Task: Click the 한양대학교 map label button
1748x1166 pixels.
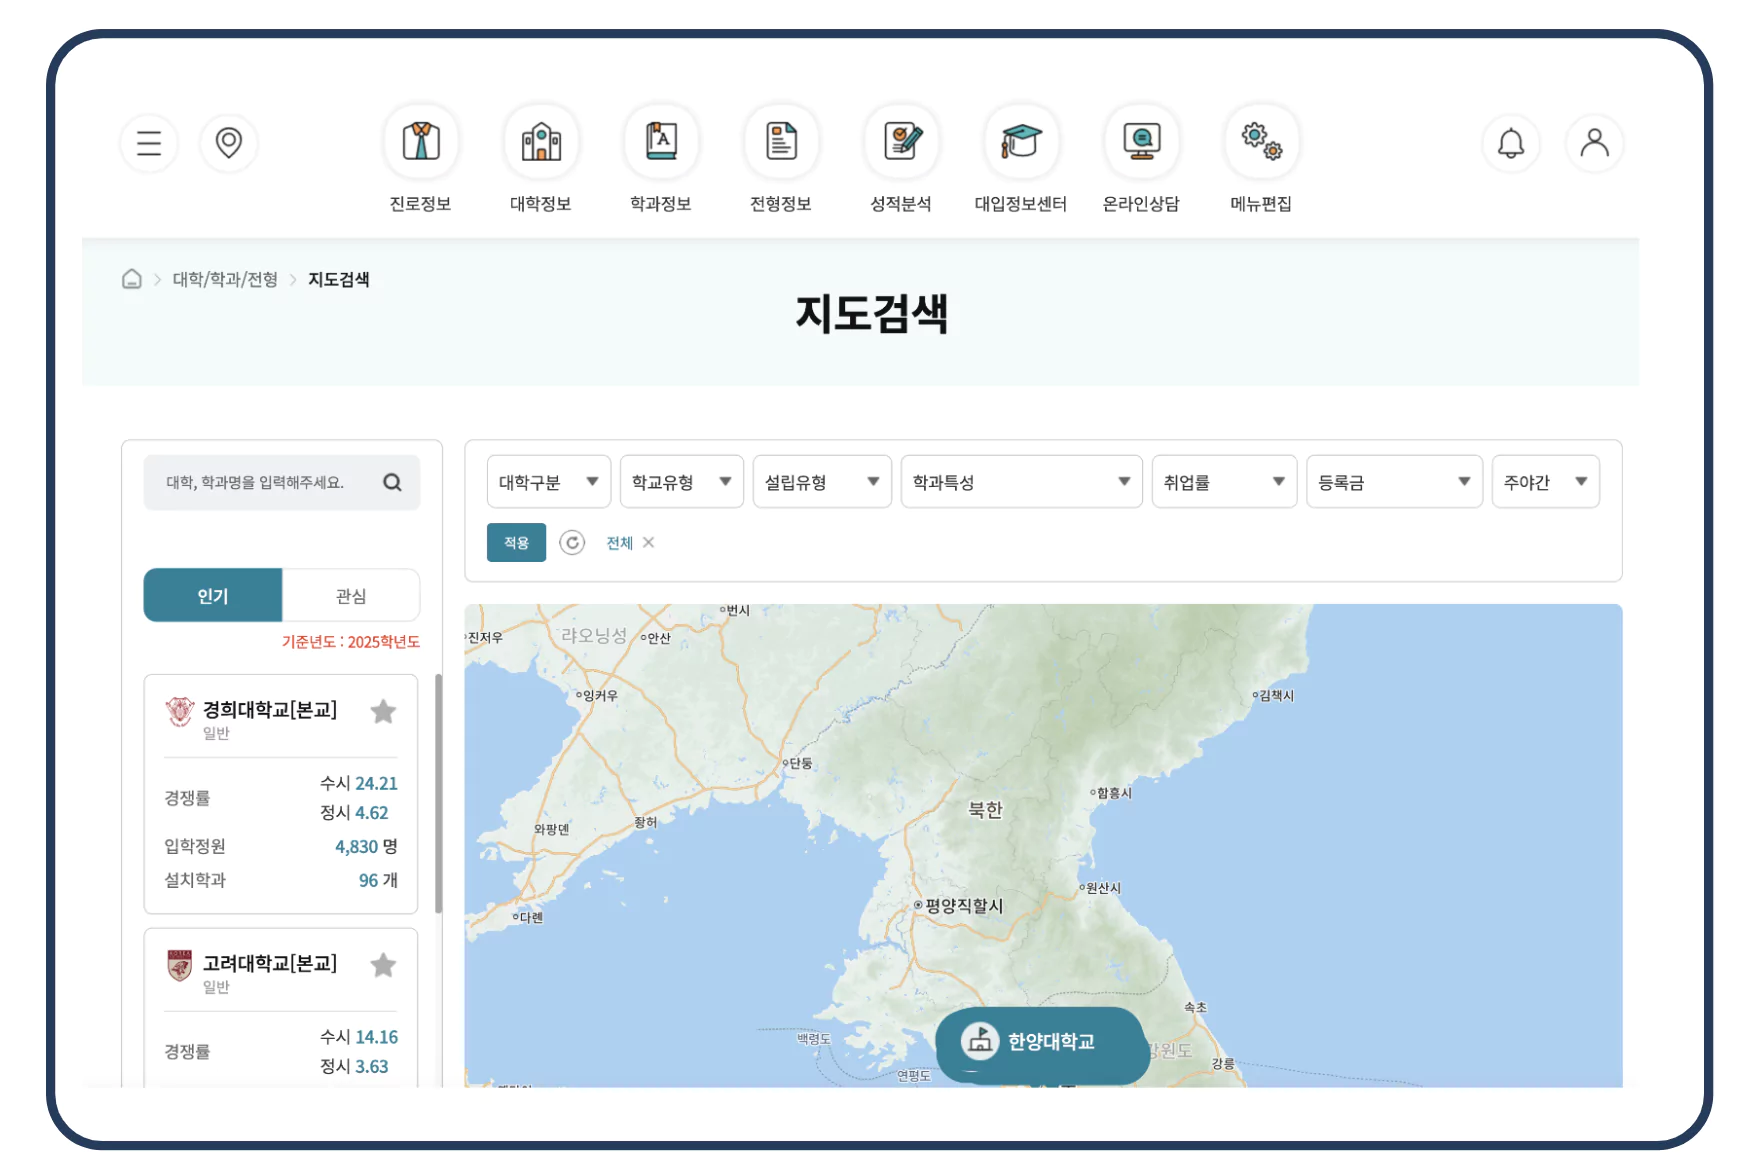Action: coord(1043,1043)
